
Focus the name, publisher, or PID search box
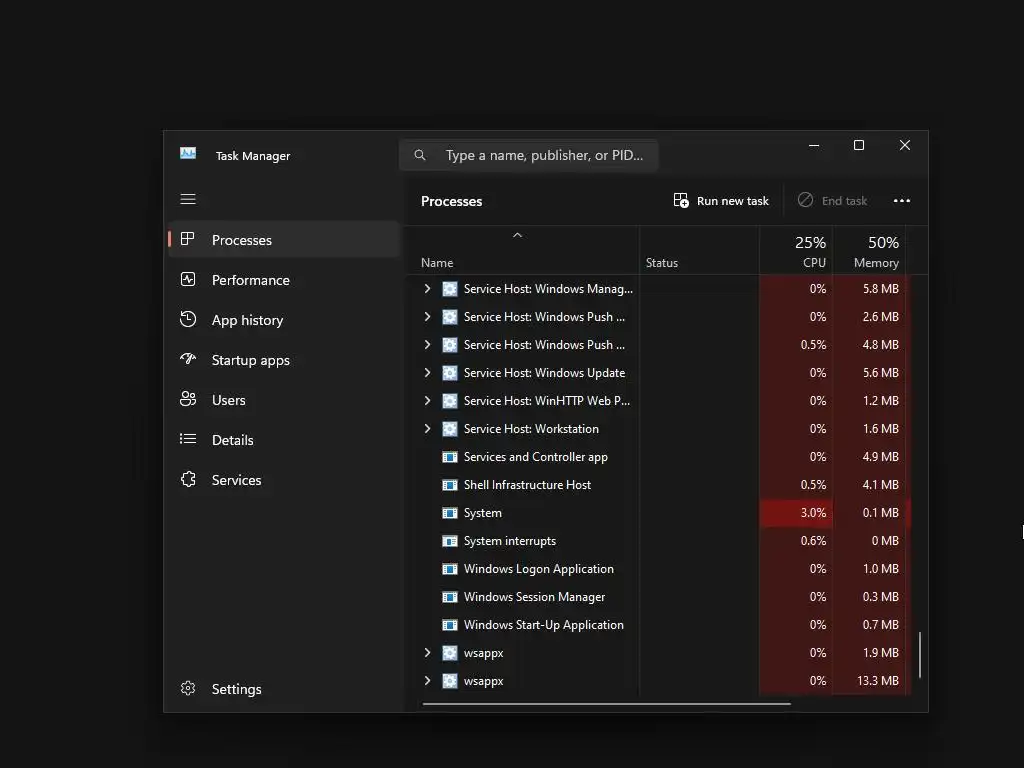pyautogui.click(x=528, y=155)
